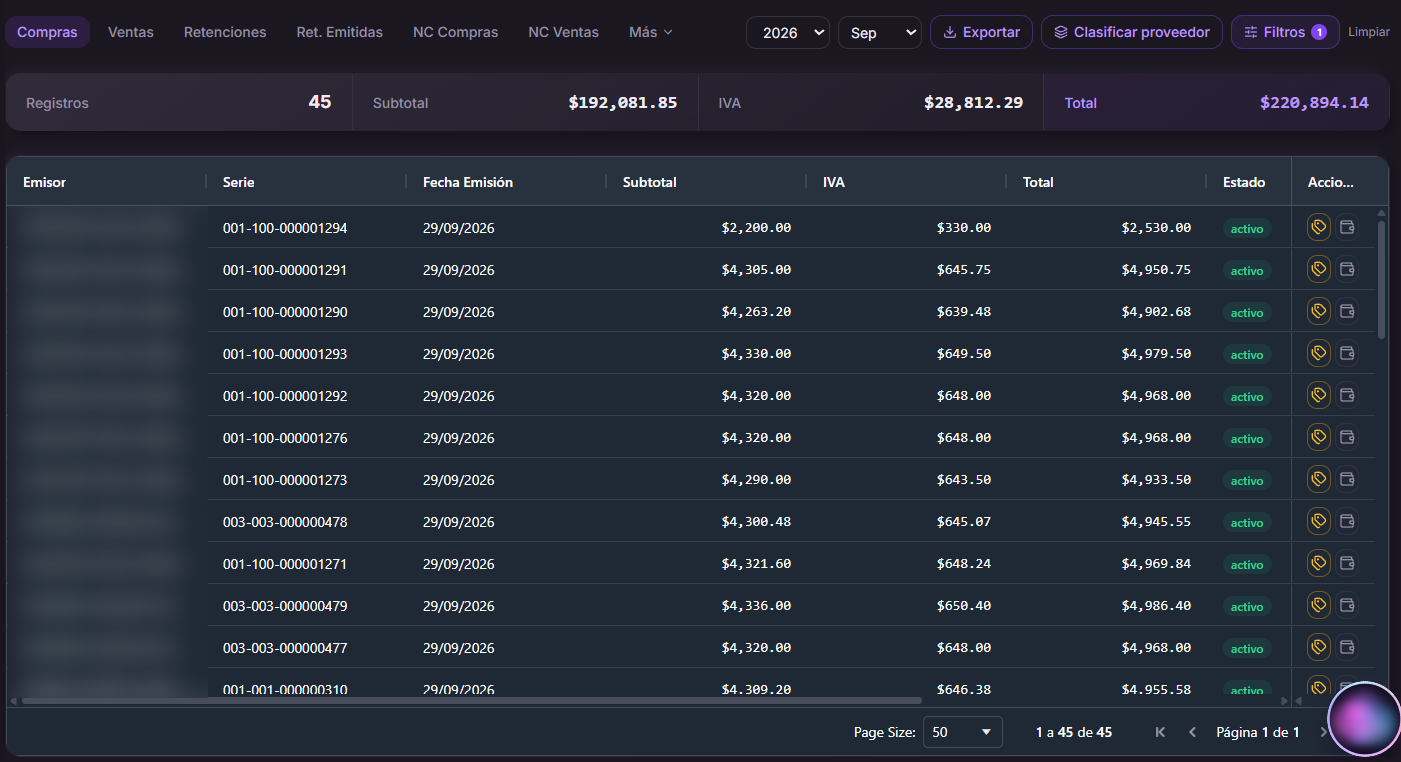Click wallet icon in row 001-100-000001291
This screenshot has height=762, width=1401.
click(1347, 270)
